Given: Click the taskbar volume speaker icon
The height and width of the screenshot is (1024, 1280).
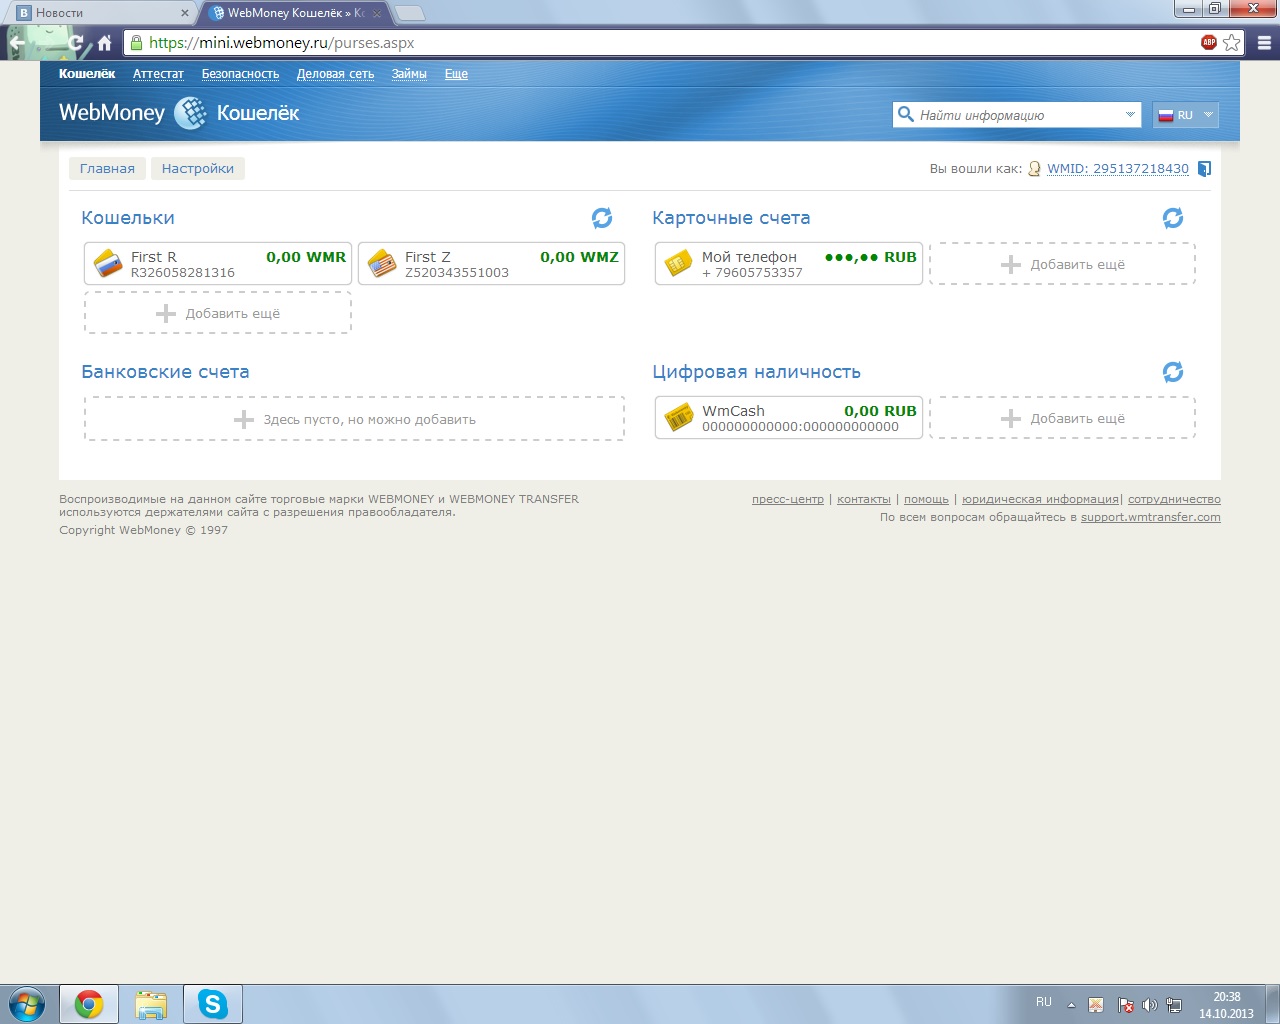Looking at the screenshot, I should (1149, 1005).
